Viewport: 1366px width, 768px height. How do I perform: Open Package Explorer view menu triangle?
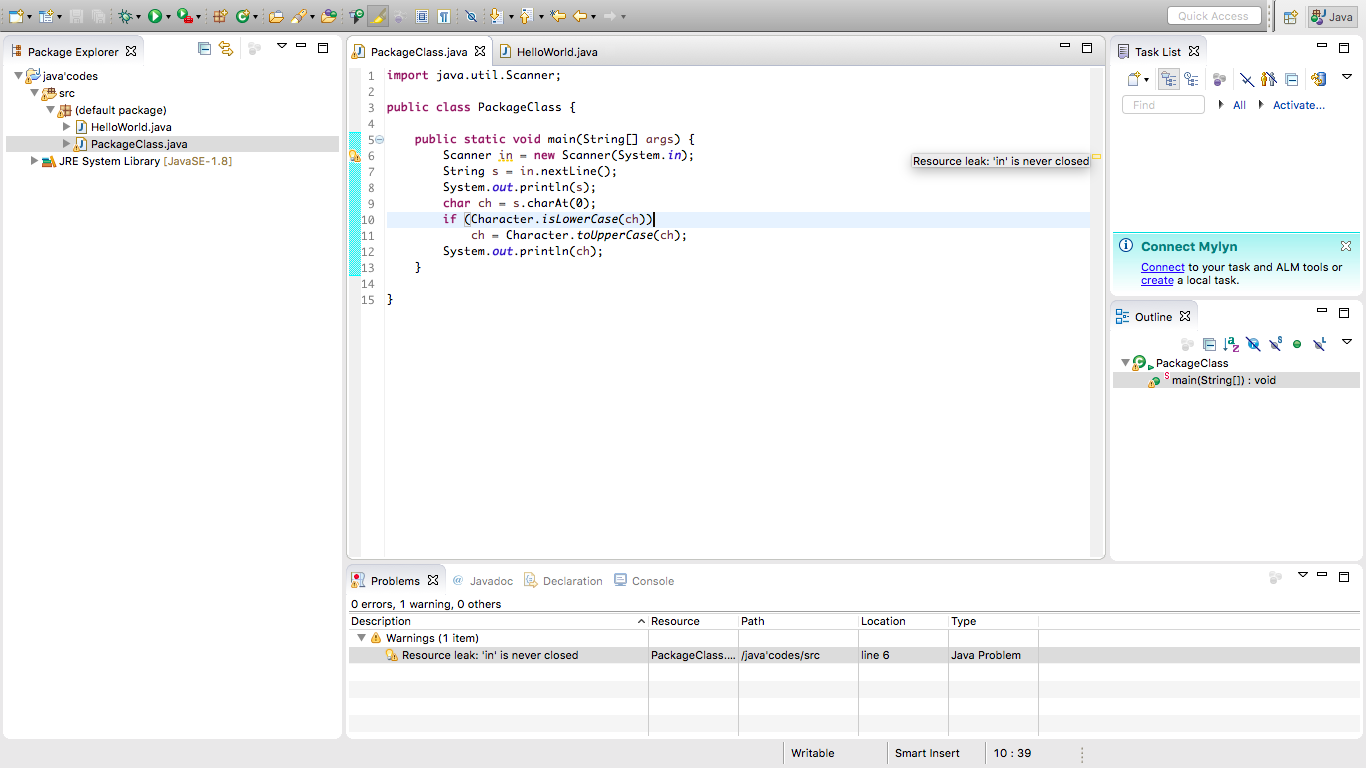[x=282, y=46]
